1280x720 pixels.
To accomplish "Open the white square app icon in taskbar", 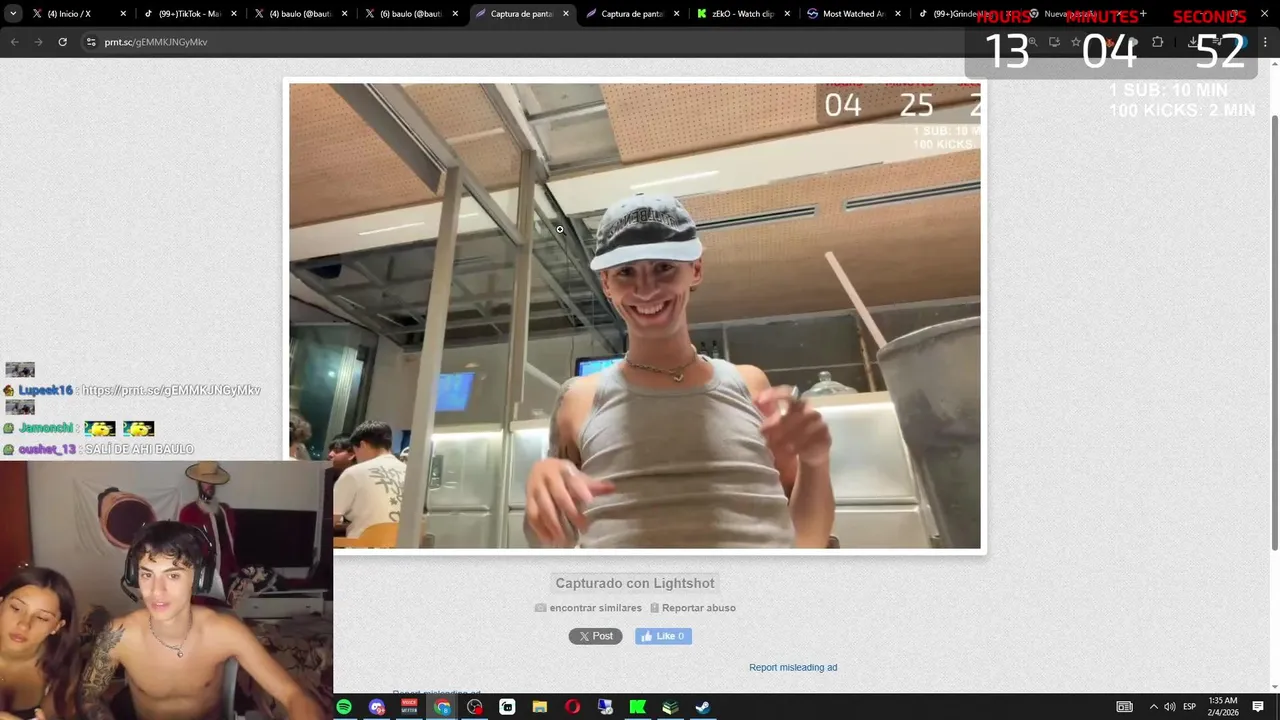I will pyautogui.click(x=507, y=707).
